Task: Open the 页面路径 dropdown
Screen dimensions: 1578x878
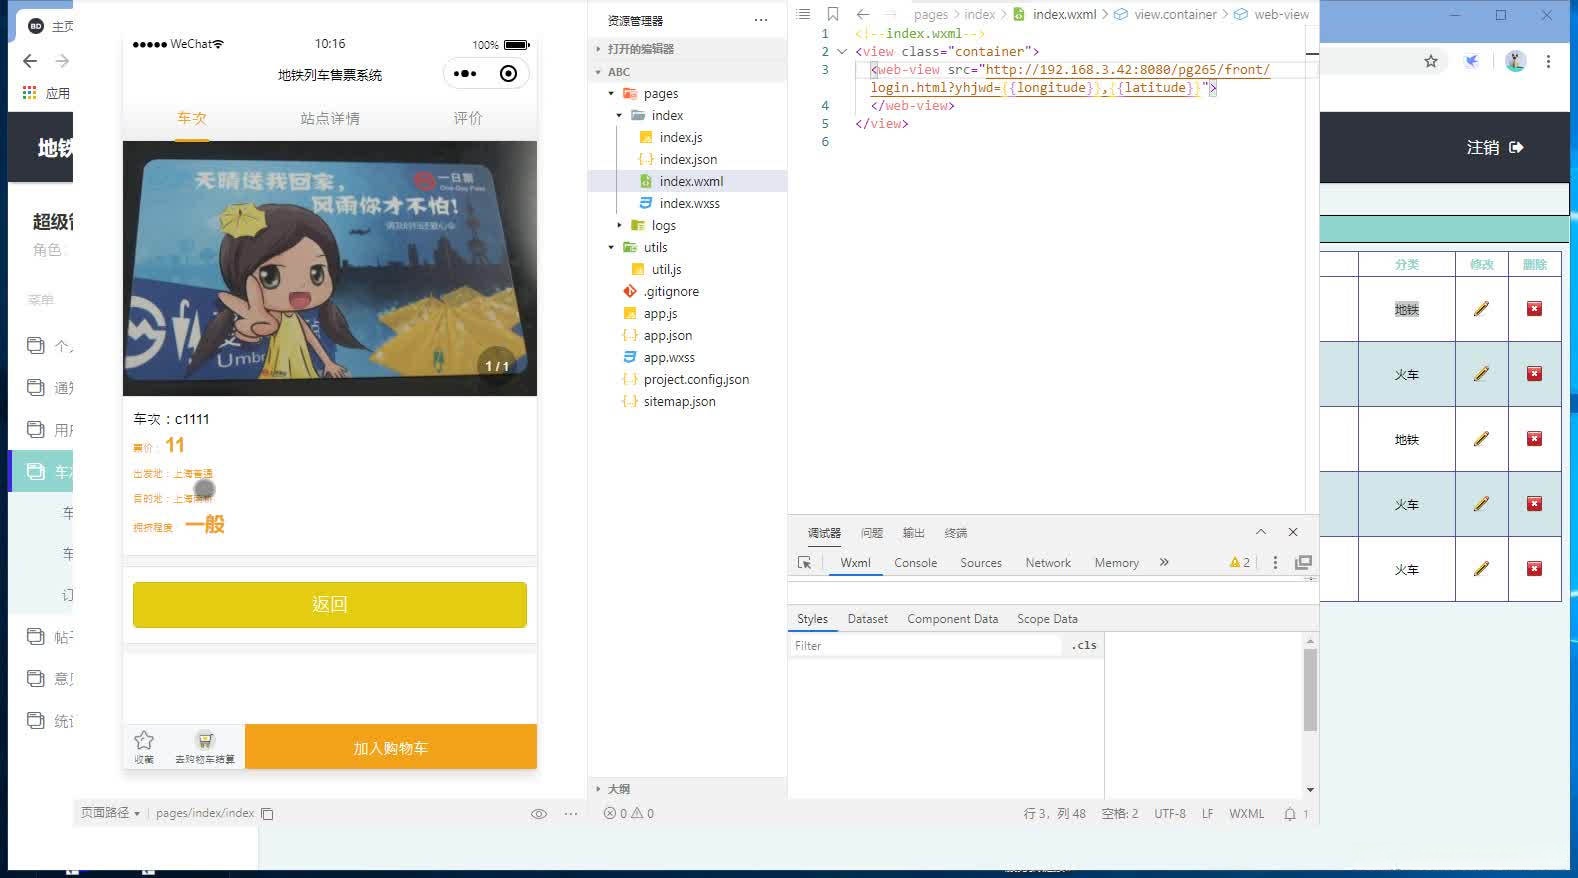Action: [x=110, y=814]
